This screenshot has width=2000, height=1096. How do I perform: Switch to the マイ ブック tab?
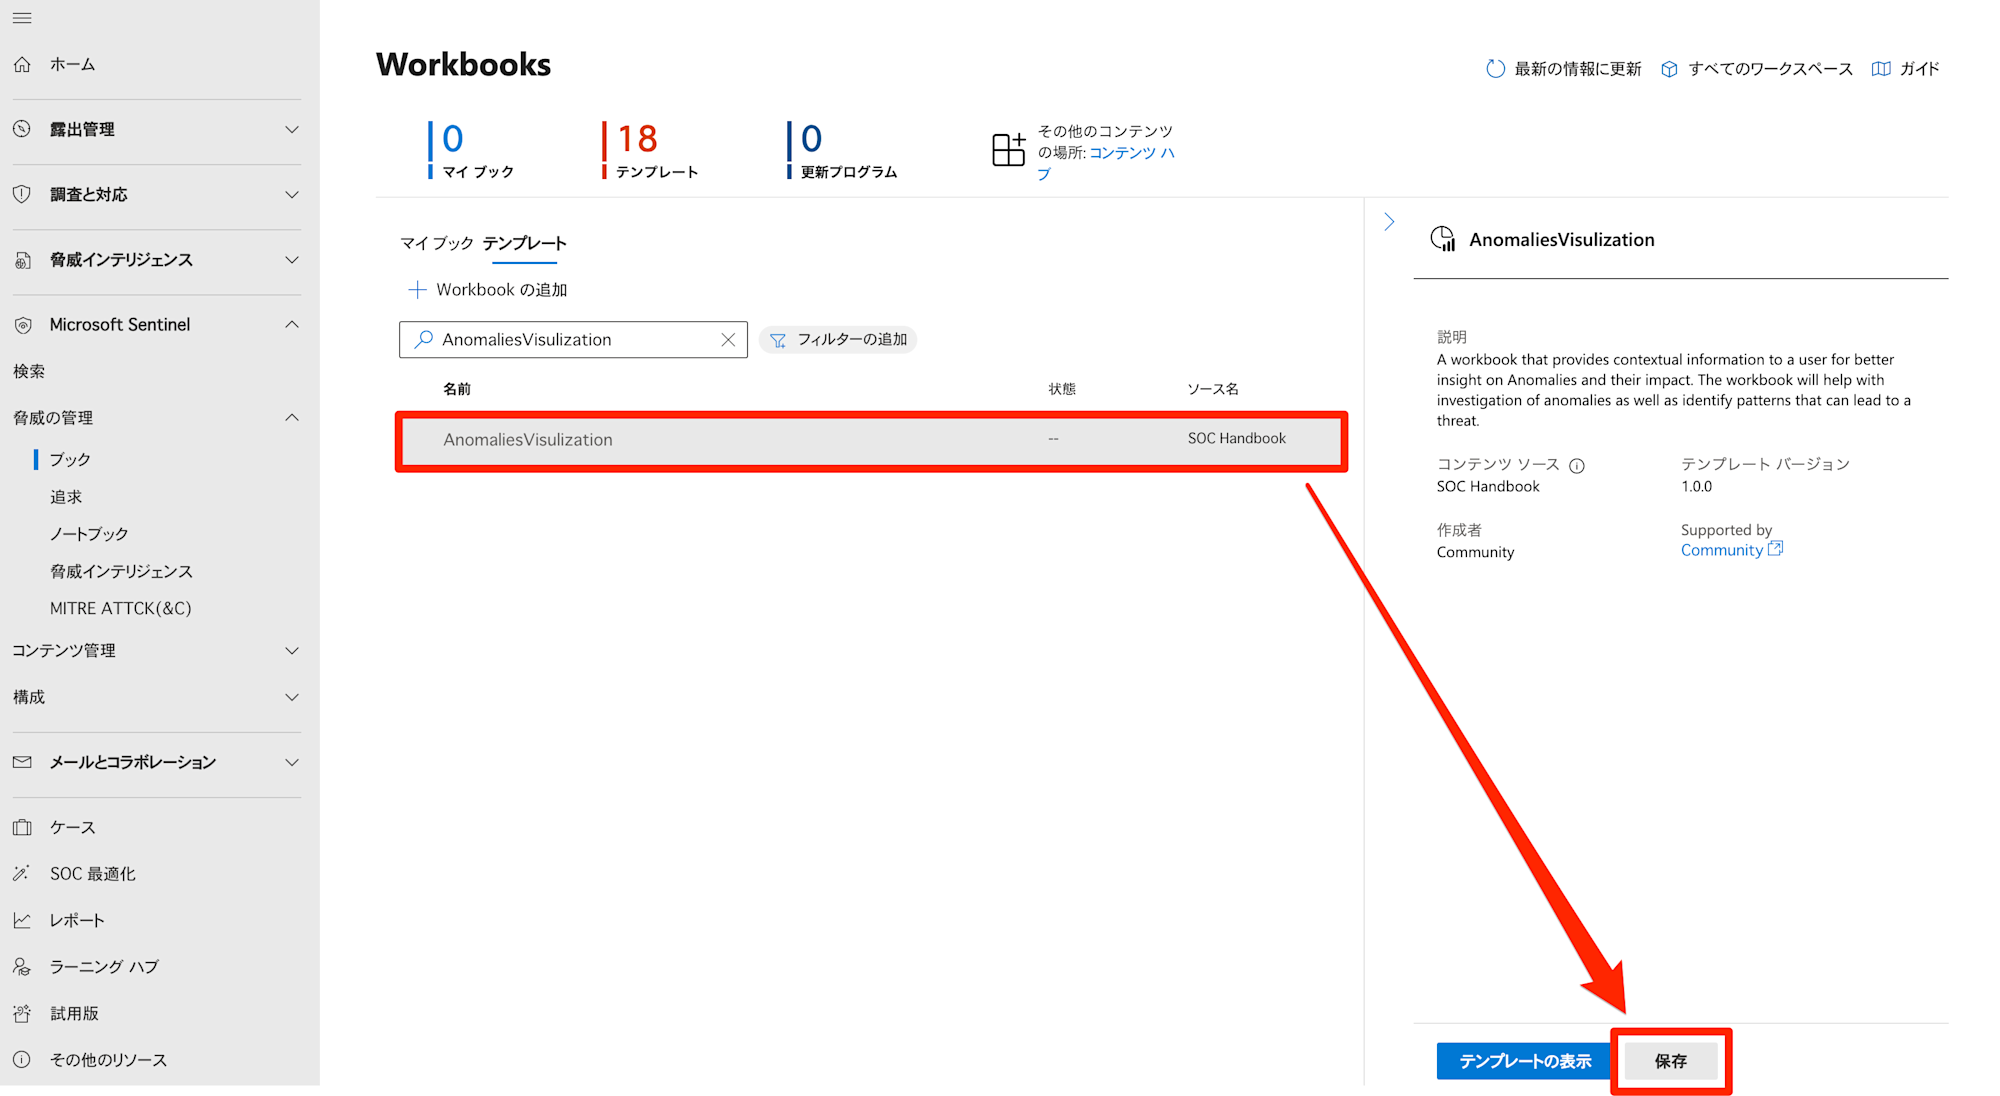437,243
